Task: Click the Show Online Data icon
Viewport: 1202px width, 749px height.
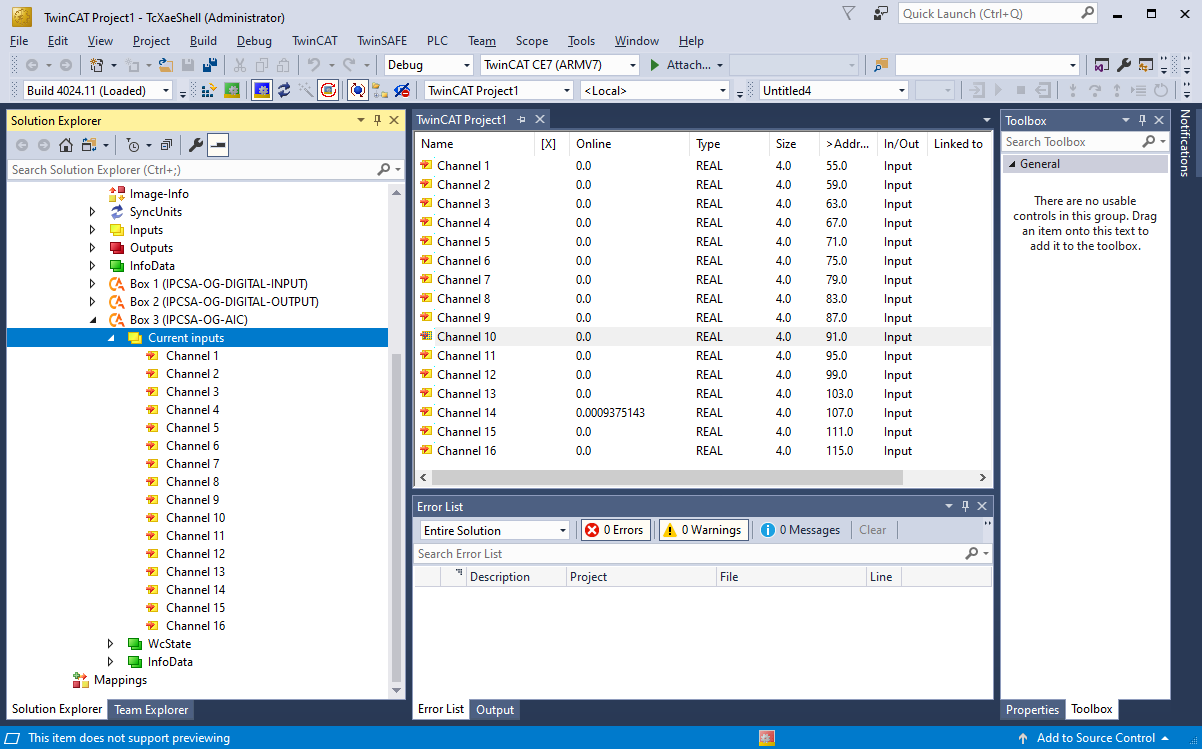Action: [x=357, y=90]
